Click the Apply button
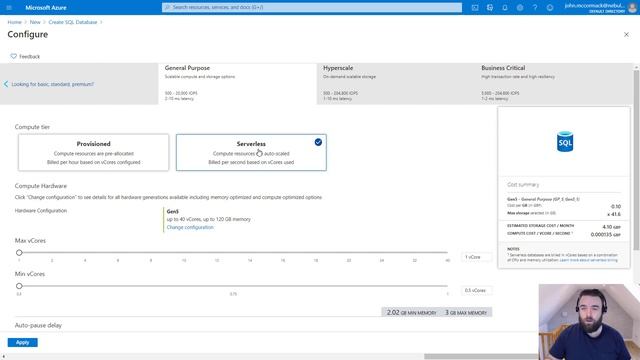 point(22,342)
